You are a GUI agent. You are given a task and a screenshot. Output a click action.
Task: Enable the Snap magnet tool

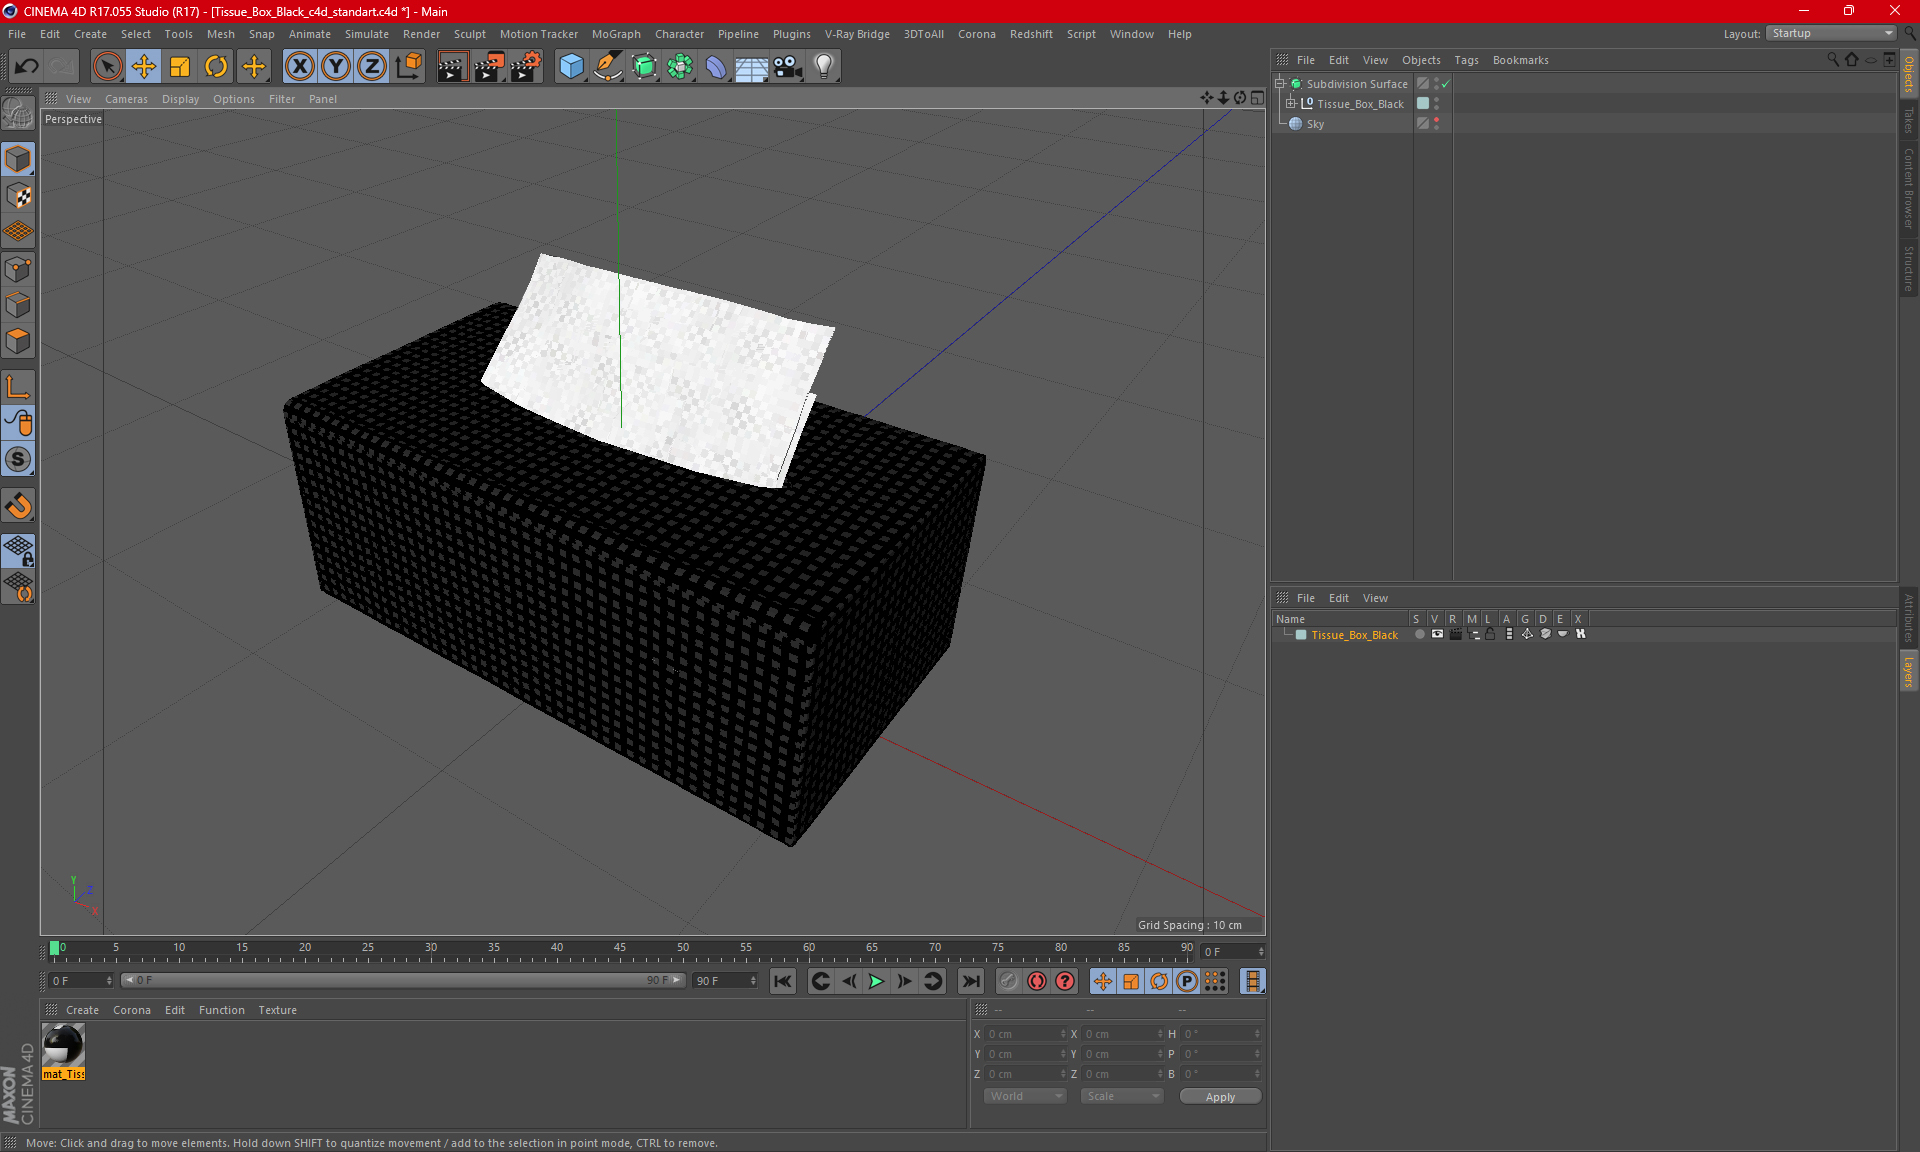(x=18, y=506)
